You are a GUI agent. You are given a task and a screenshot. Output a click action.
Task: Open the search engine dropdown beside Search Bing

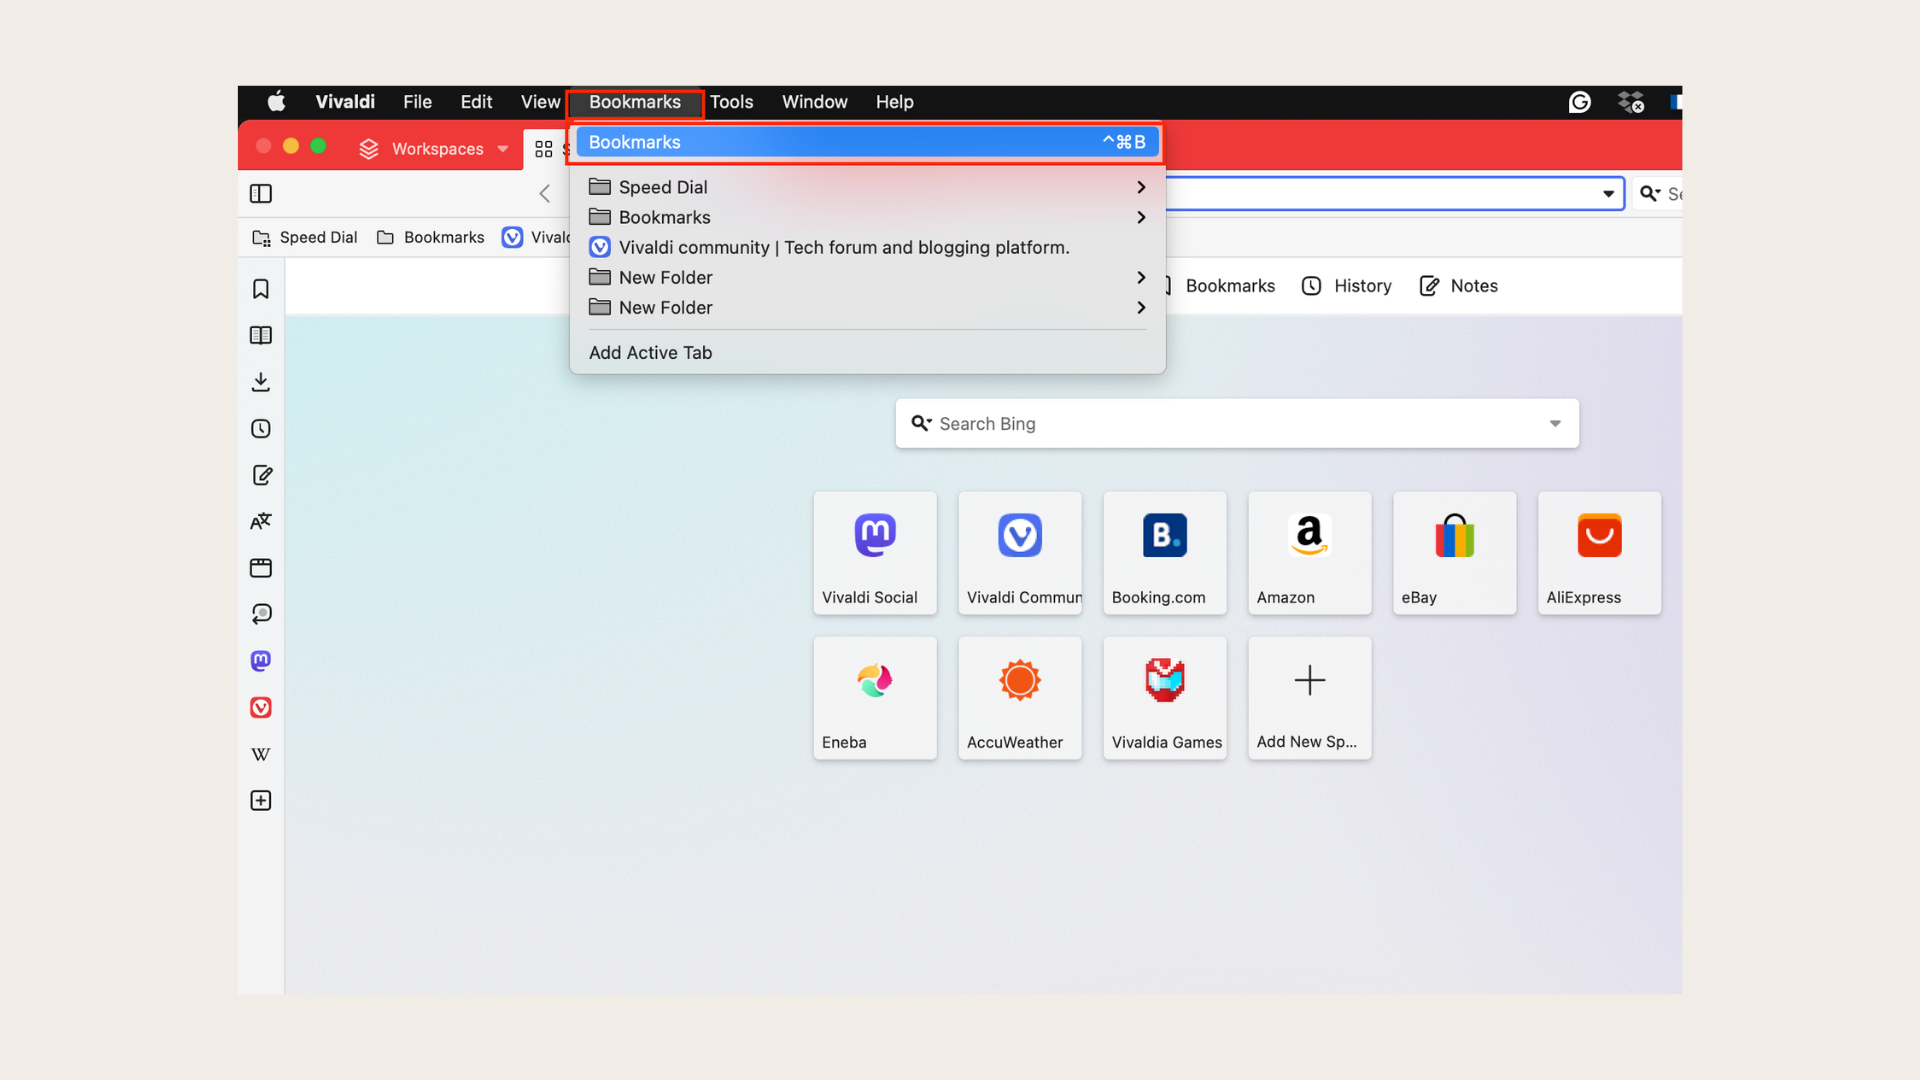tap(1555, 423)
